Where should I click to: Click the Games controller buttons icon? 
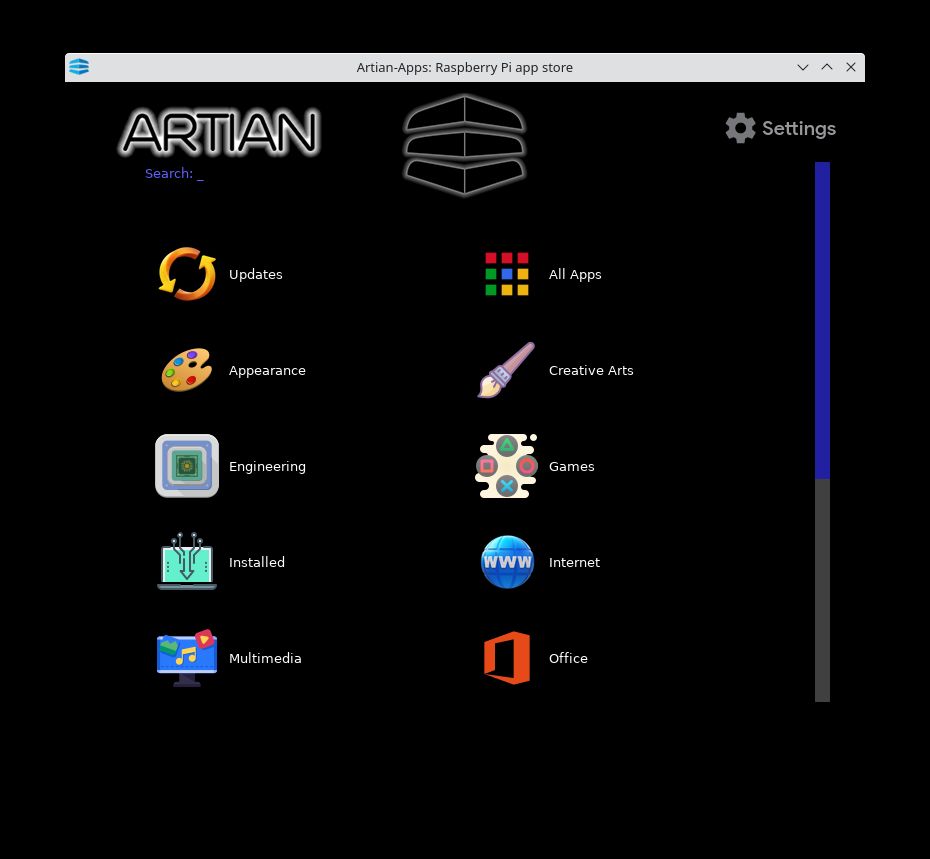click(x=507, y=466)
